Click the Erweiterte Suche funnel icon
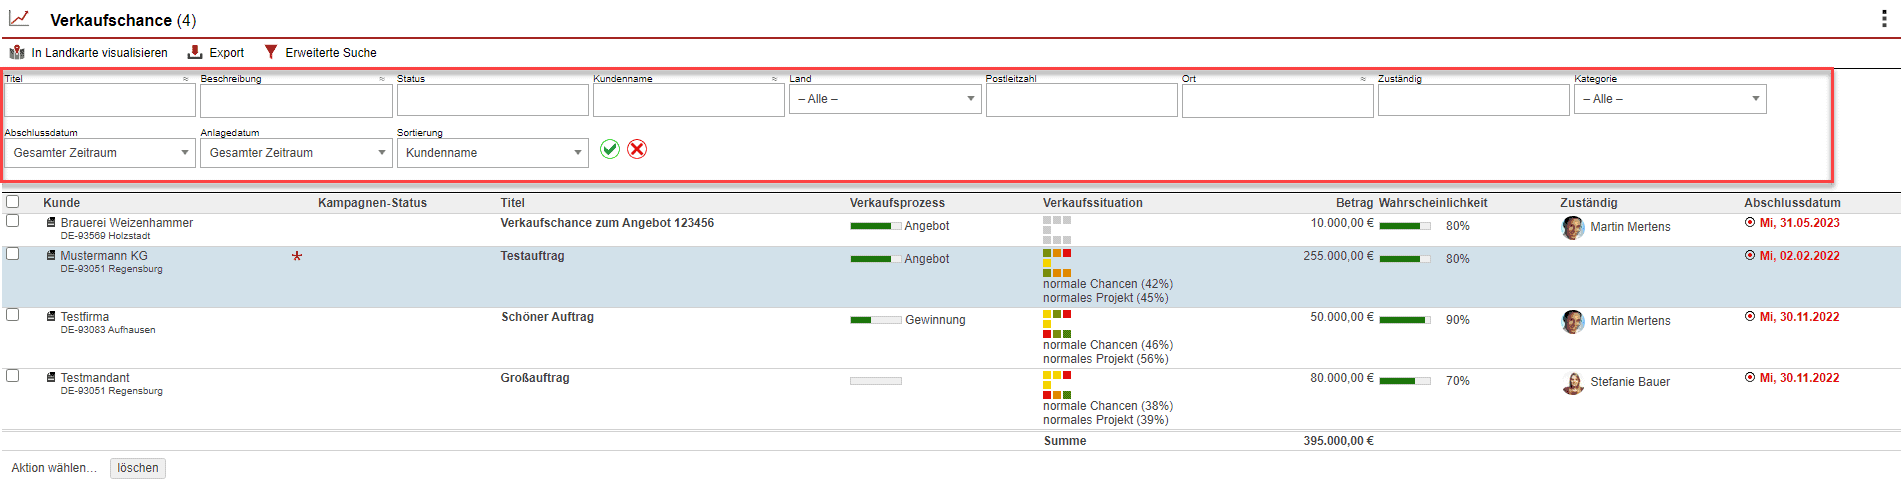The width and height of the screenshot is (1901, 494). 270,52
